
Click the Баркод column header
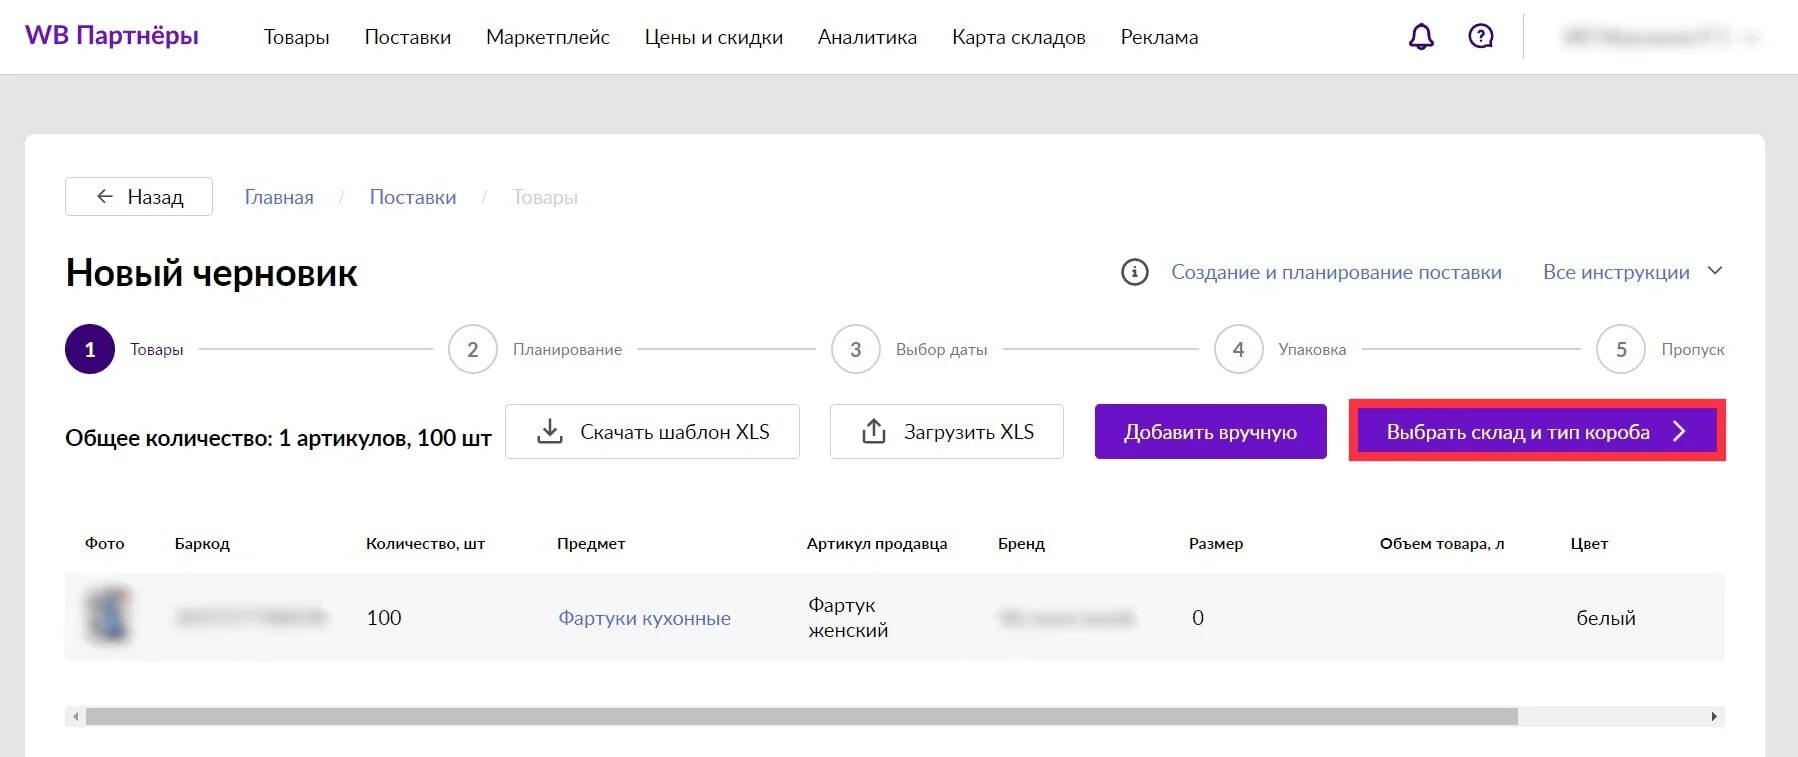[x=202, y=544]
